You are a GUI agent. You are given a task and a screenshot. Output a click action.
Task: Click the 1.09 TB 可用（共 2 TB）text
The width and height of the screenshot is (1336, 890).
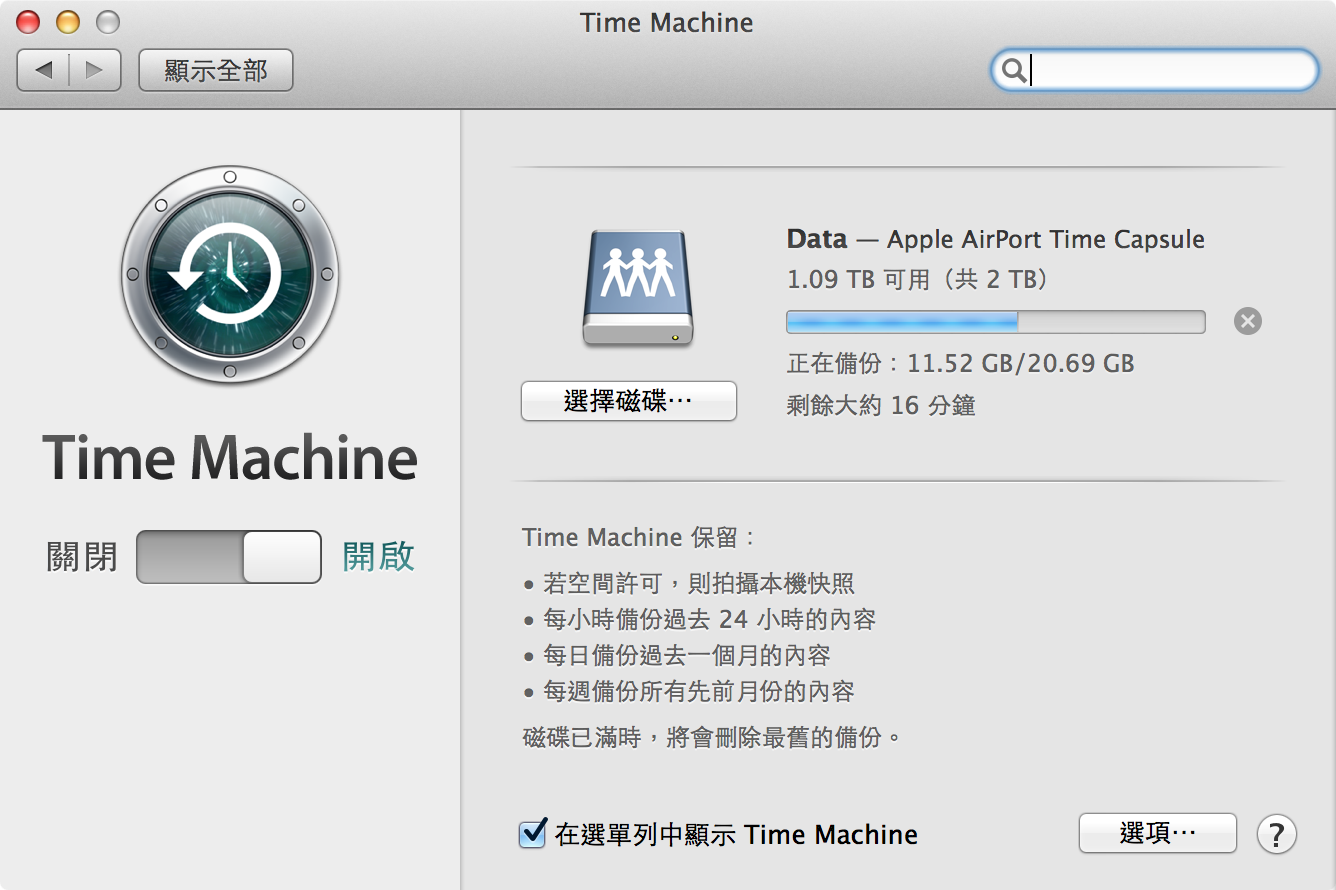pyautogui.click(x=918, y=279)
